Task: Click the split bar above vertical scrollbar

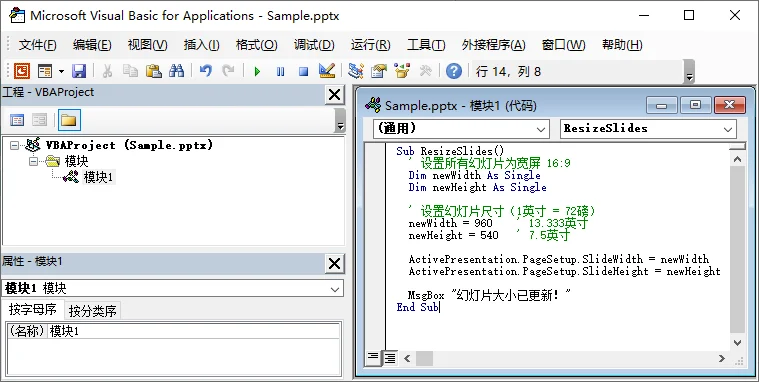Action: pyautogui.click(x=737, y=146)
